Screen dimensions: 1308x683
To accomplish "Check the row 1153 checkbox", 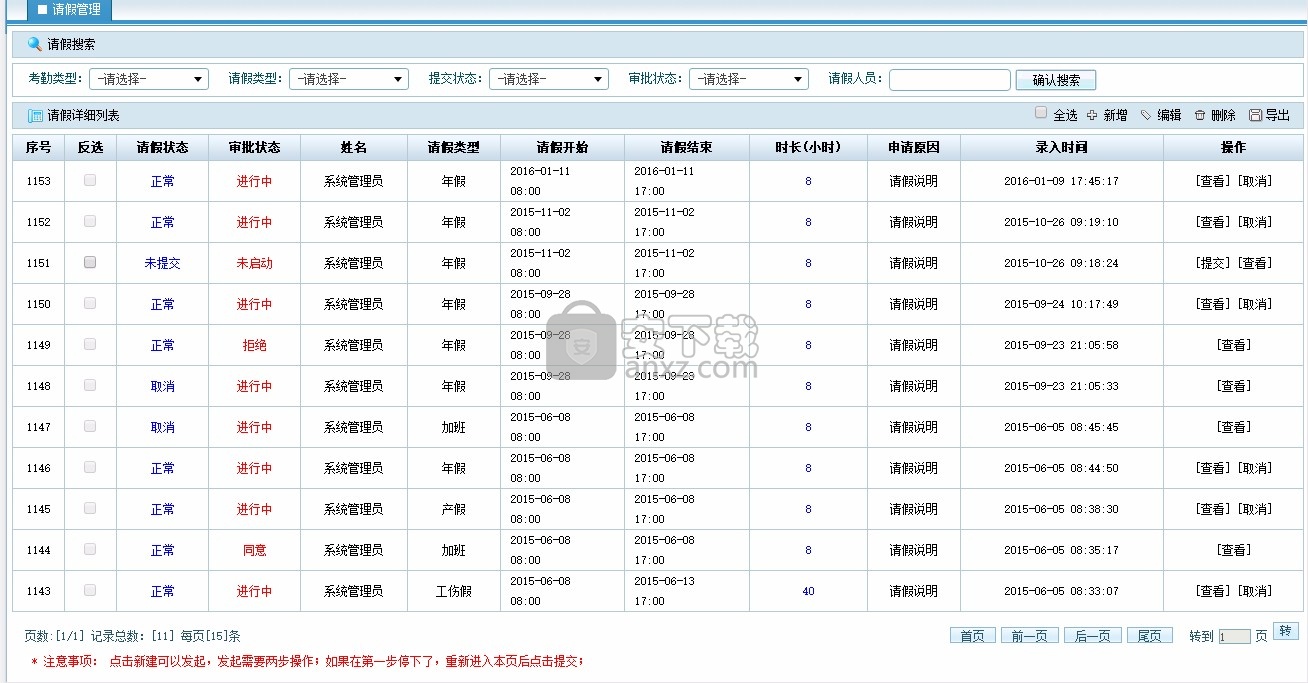I will point(90,180).
